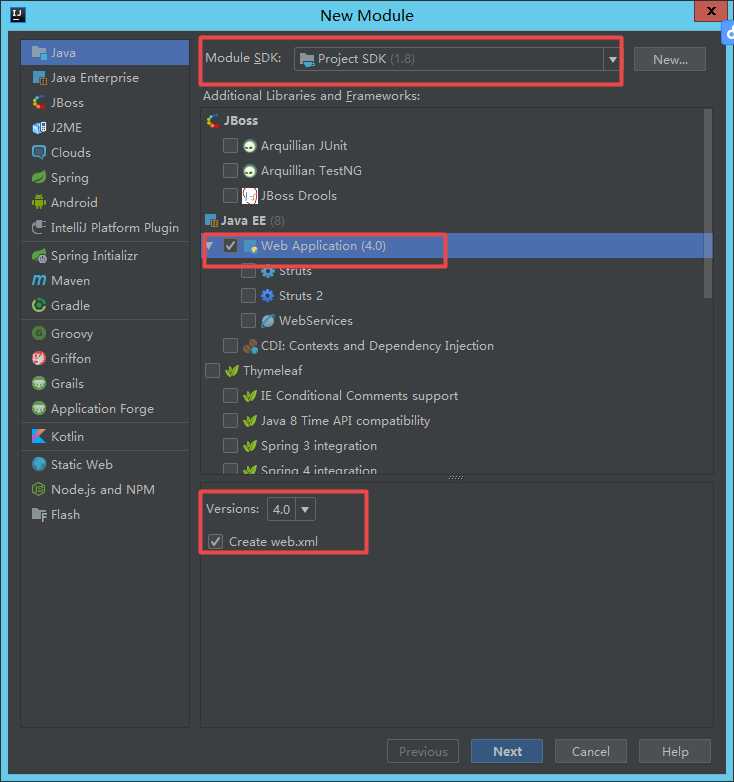
Task: Uncheck the Create web.xml checkbox
Action: click(215, 541)
